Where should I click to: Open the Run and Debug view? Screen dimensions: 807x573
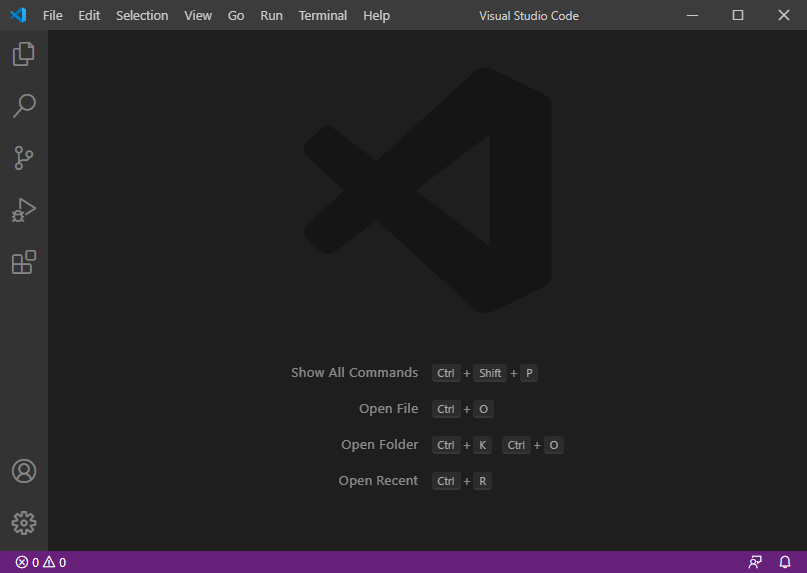click(x=24, y=210)
